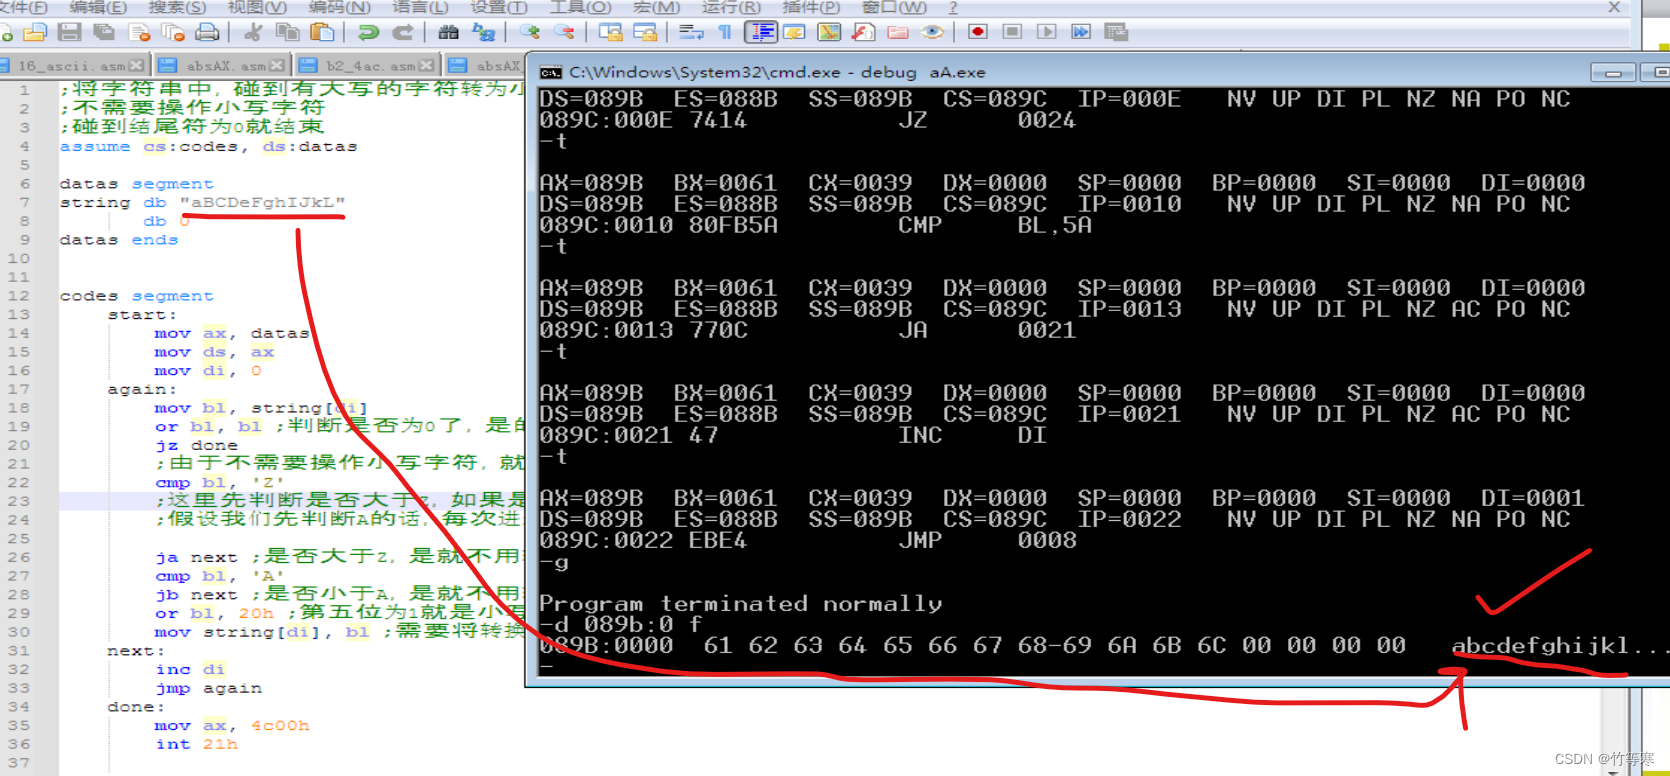The image size is (1670, 776).
Task: Click the 'abcdefghijkl' dump output in cmd
Action: [1540, 646]
